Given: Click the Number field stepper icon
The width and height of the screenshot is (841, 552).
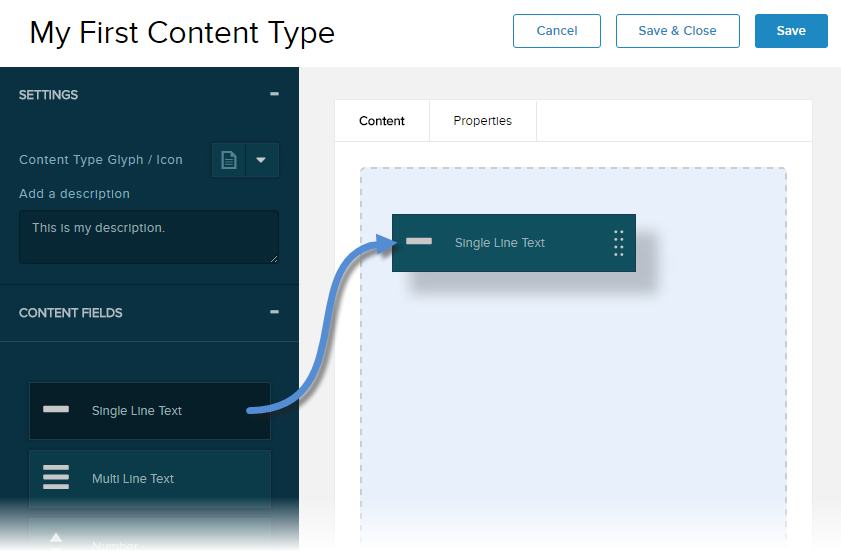Looking at the screenshot, I should click(56, 541).
